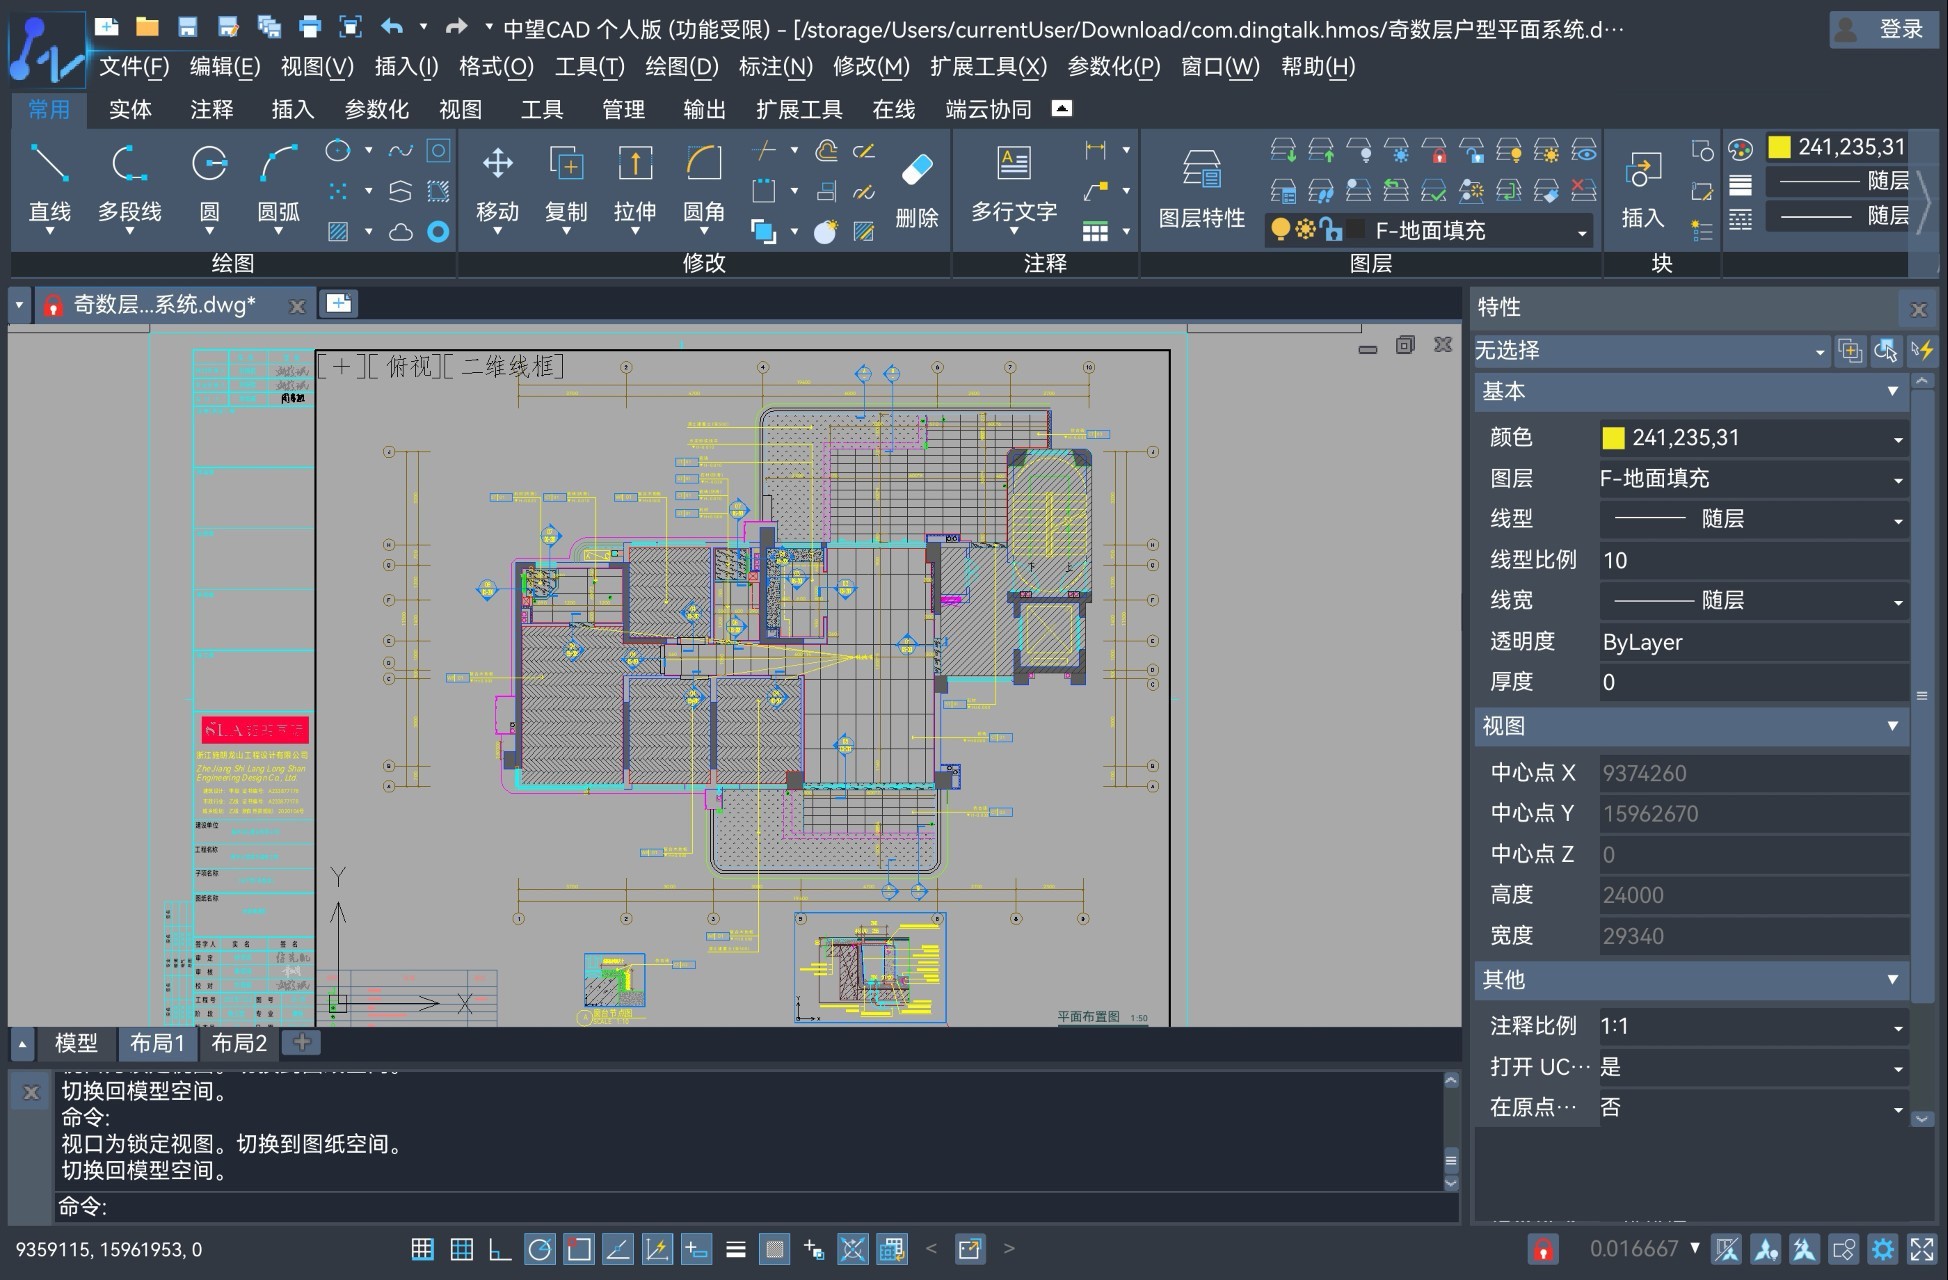Open the 标注(N) menu
The width and height of the screenshot is (1948, 1280).
click(775, 67)
